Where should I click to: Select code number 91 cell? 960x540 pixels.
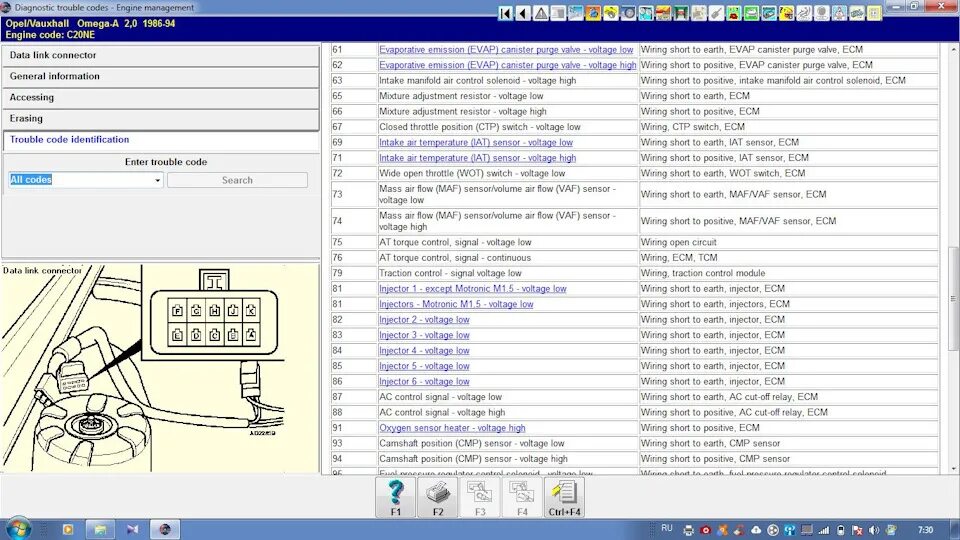353,428
